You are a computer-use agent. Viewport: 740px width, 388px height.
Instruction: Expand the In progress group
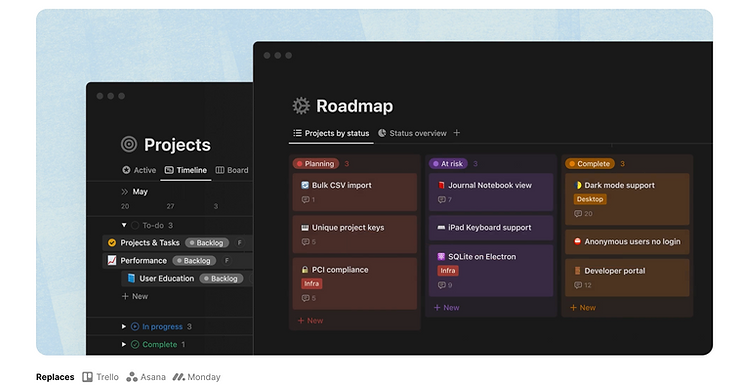124,326
